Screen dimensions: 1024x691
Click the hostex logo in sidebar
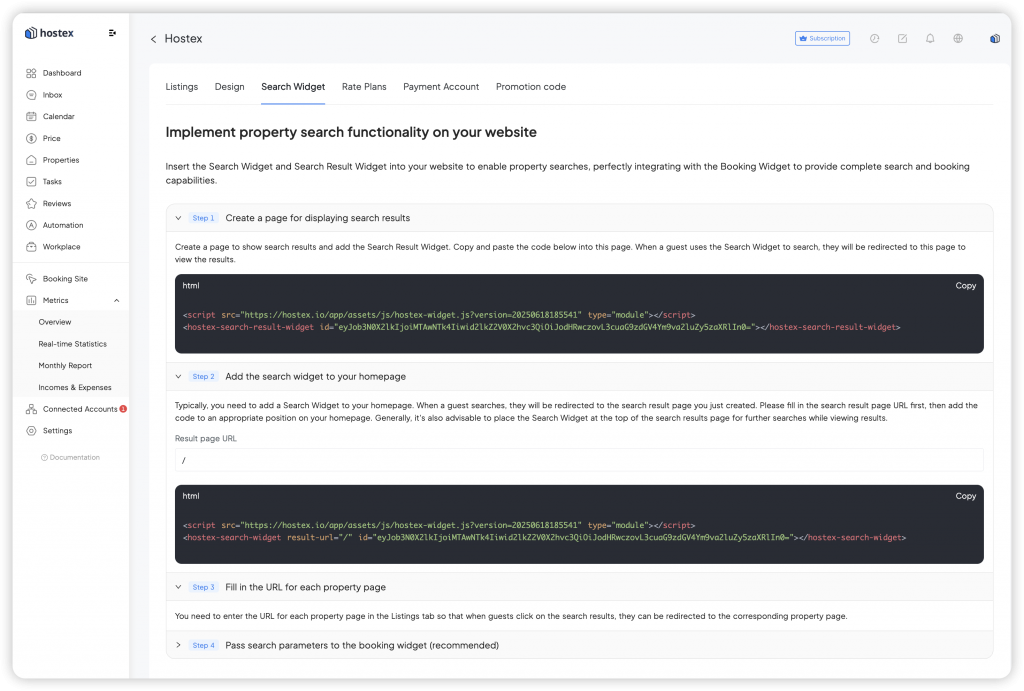49,33
